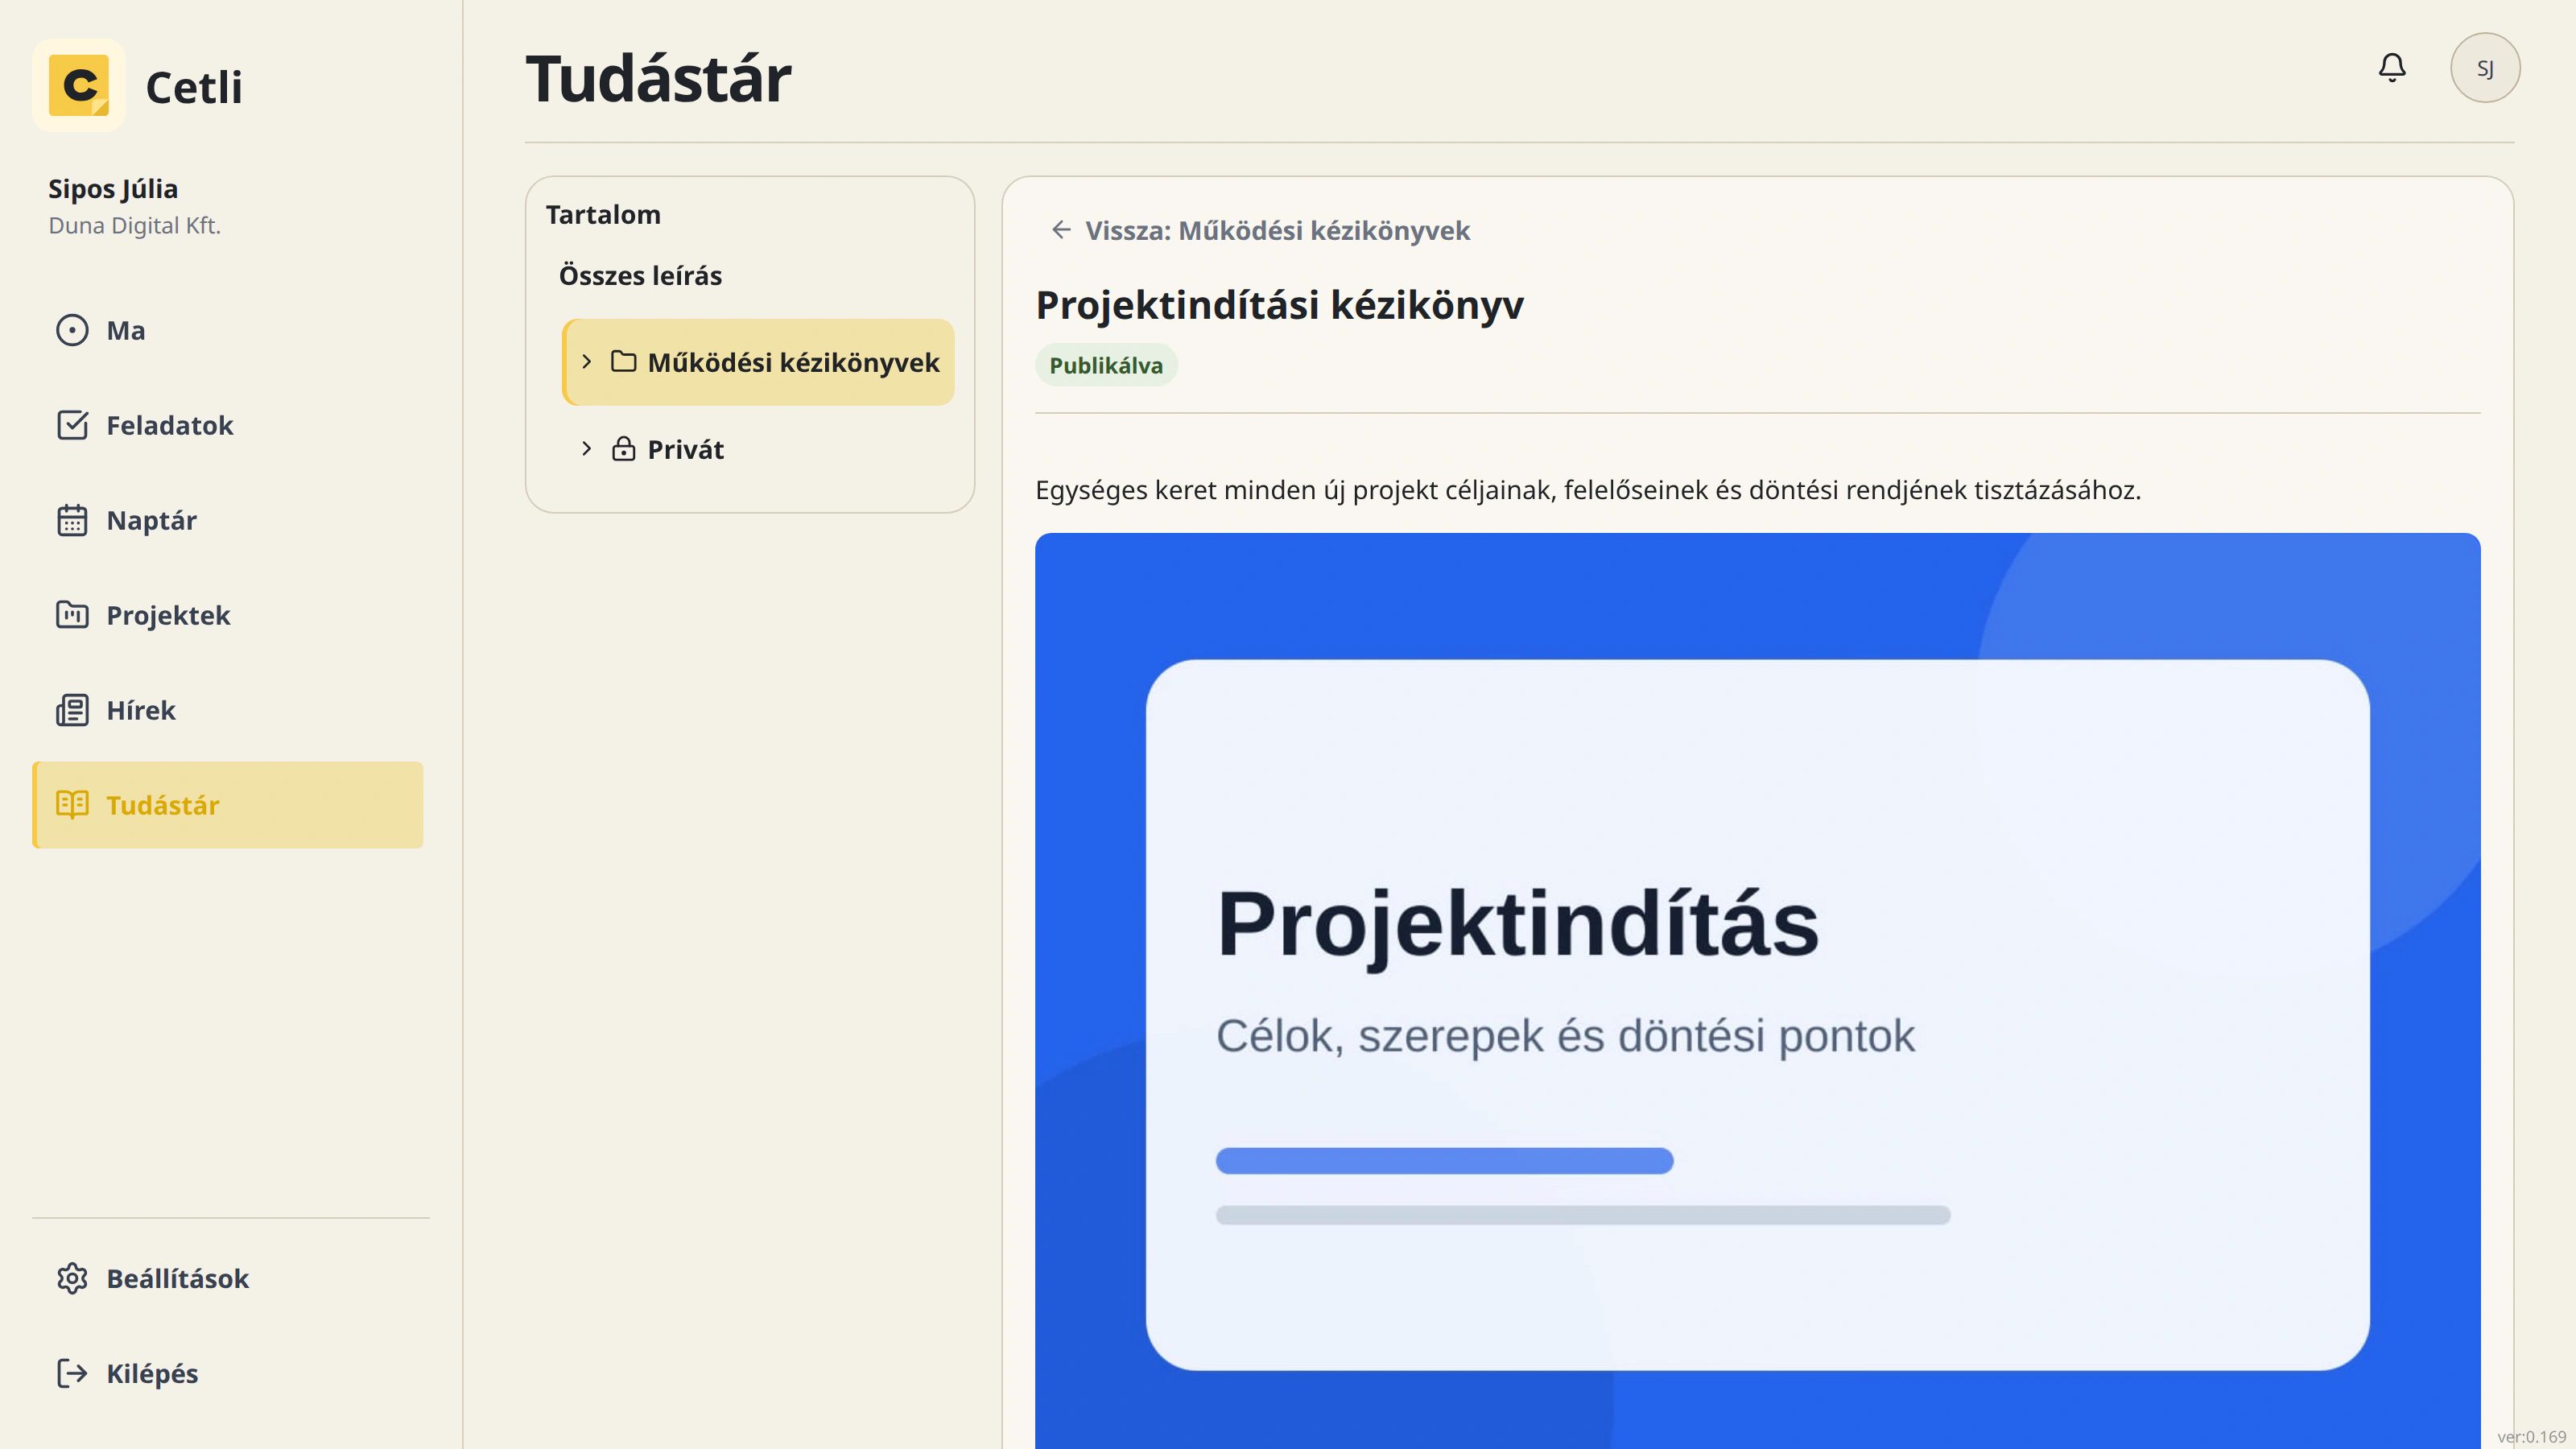Open the Projektindítás cover image
The height and width of the screenshot is (1449, 2576).
click(1757, 990)
